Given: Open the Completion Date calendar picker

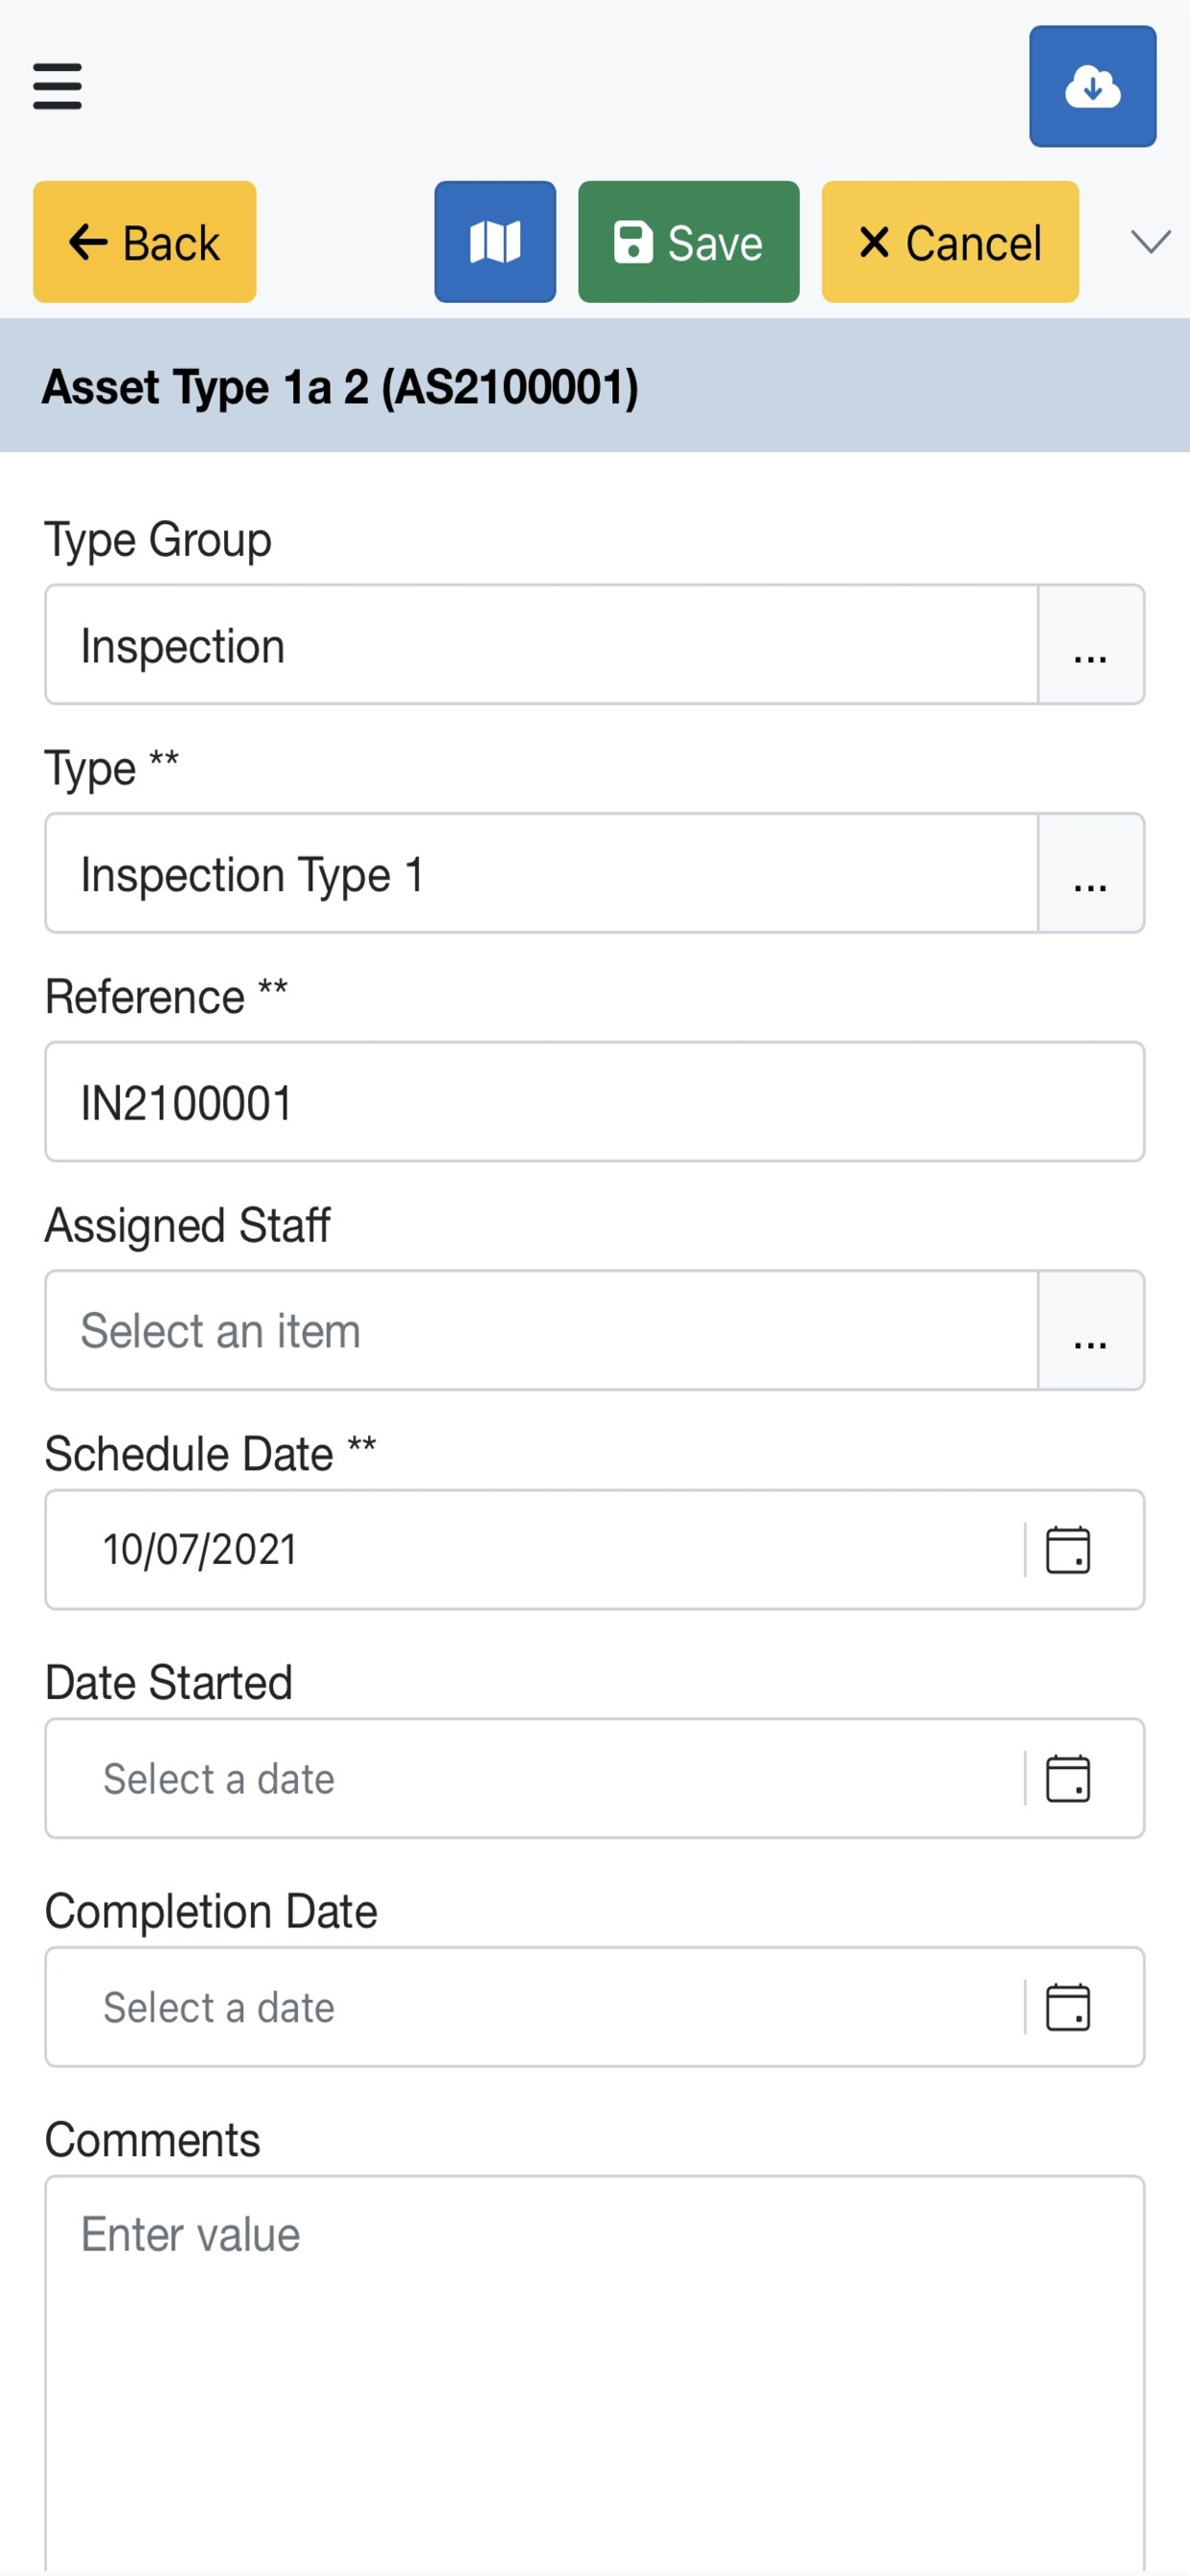Looking at the screenshot, I should coord(1067,2007).
